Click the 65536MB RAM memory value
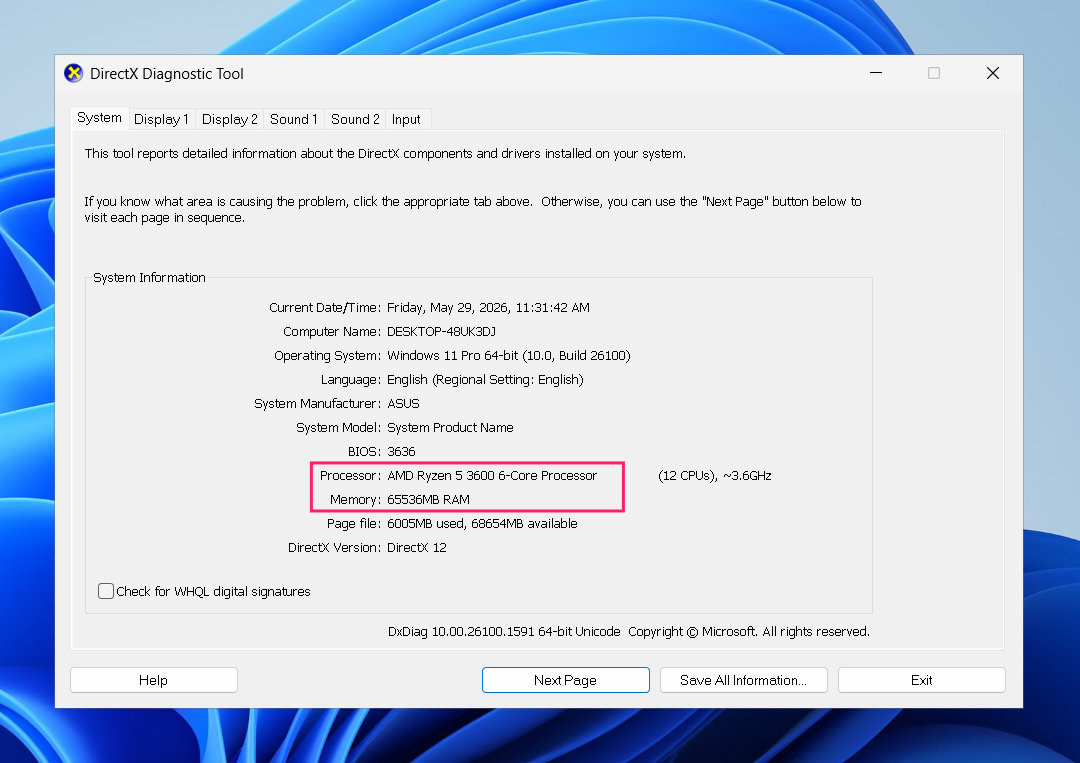1080x763 pixels. [x=428, y=499]
